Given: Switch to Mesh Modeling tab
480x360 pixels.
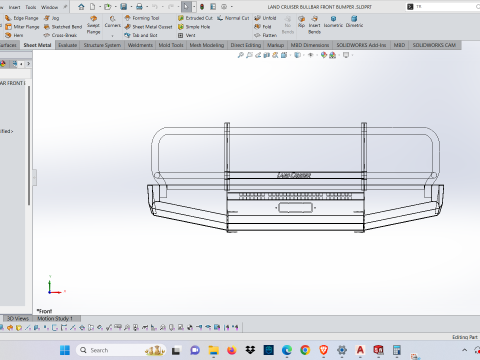Looking at the screenshot, I should click(x=207, y=45).
